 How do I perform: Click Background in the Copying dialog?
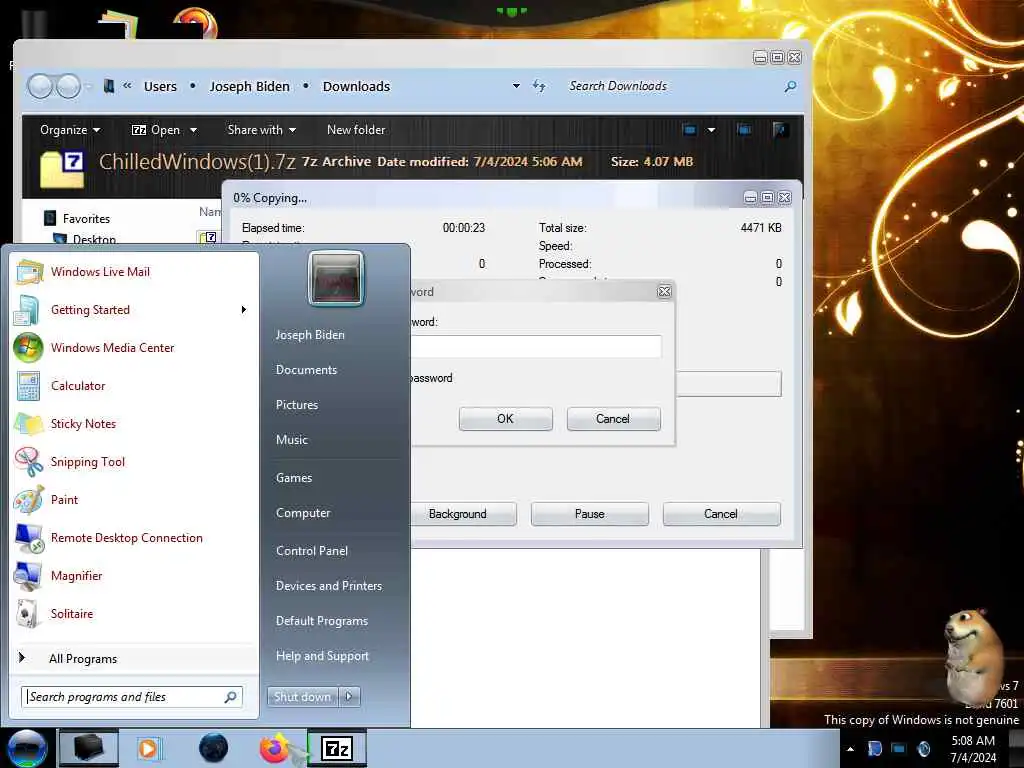462,514
